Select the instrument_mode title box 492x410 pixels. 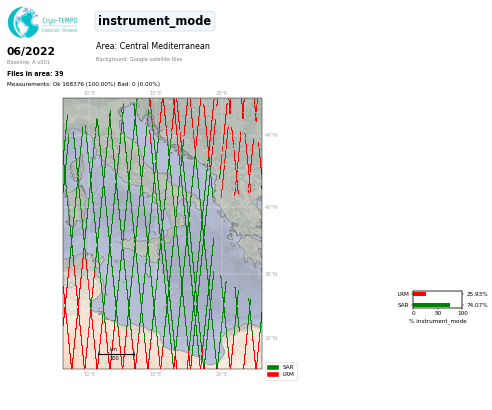tap(155, 21)
